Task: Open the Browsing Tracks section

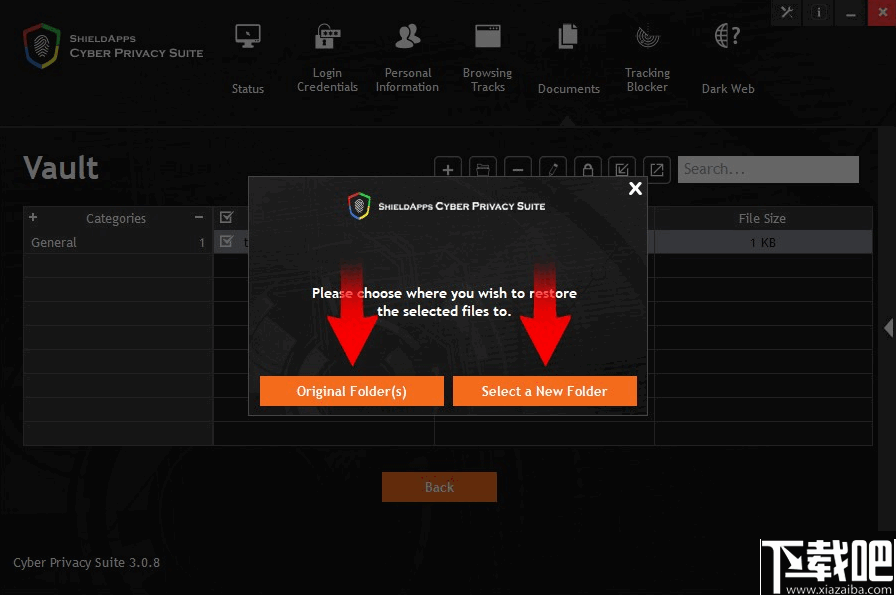Action: pos(487,58)
